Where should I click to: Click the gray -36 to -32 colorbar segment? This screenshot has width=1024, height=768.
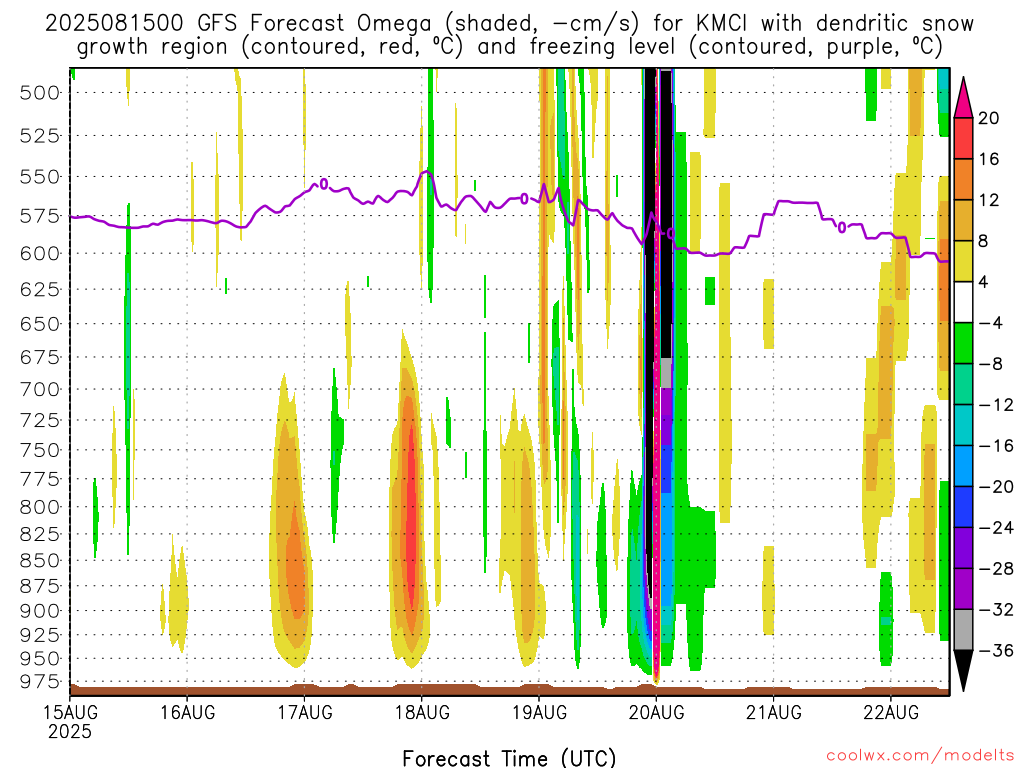(x=963, y=630)
